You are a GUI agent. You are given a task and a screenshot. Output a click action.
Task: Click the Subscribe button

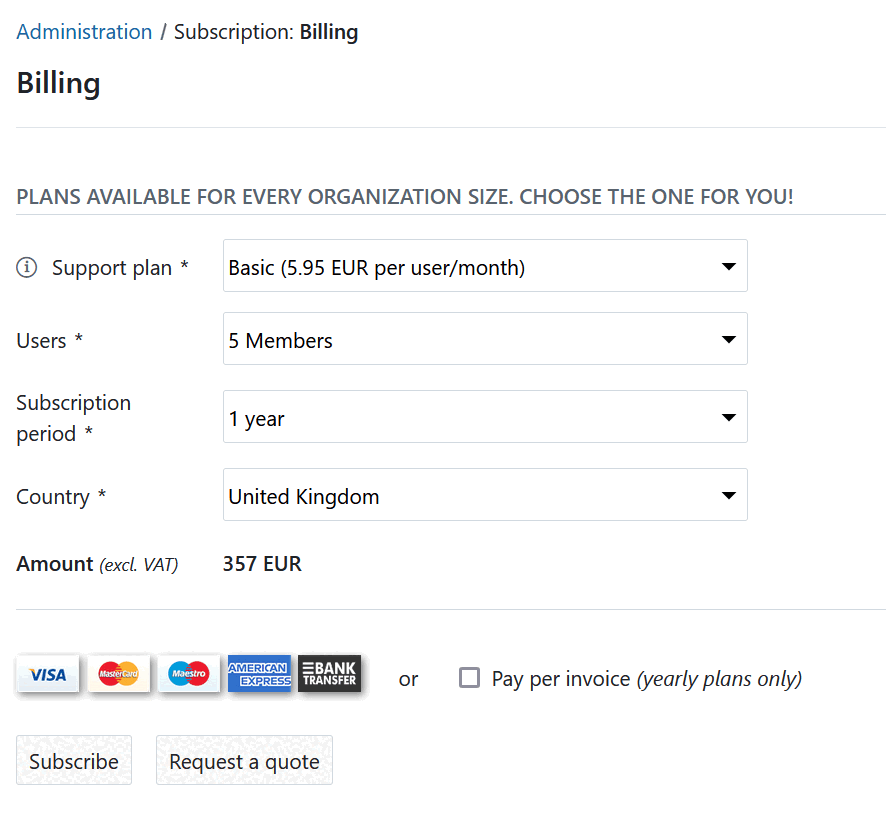tap(73, 760)
